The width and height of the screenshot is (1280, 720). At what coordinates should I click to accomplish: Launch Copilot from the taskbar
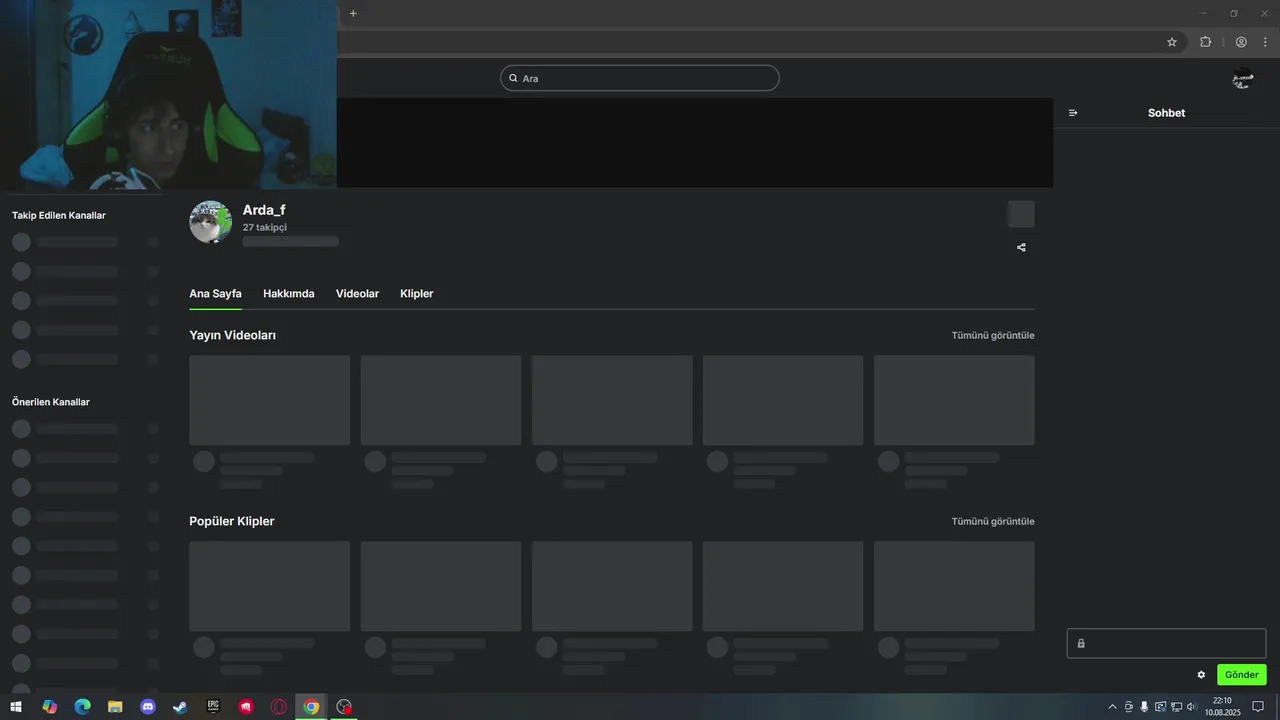[x=50, y=707]
